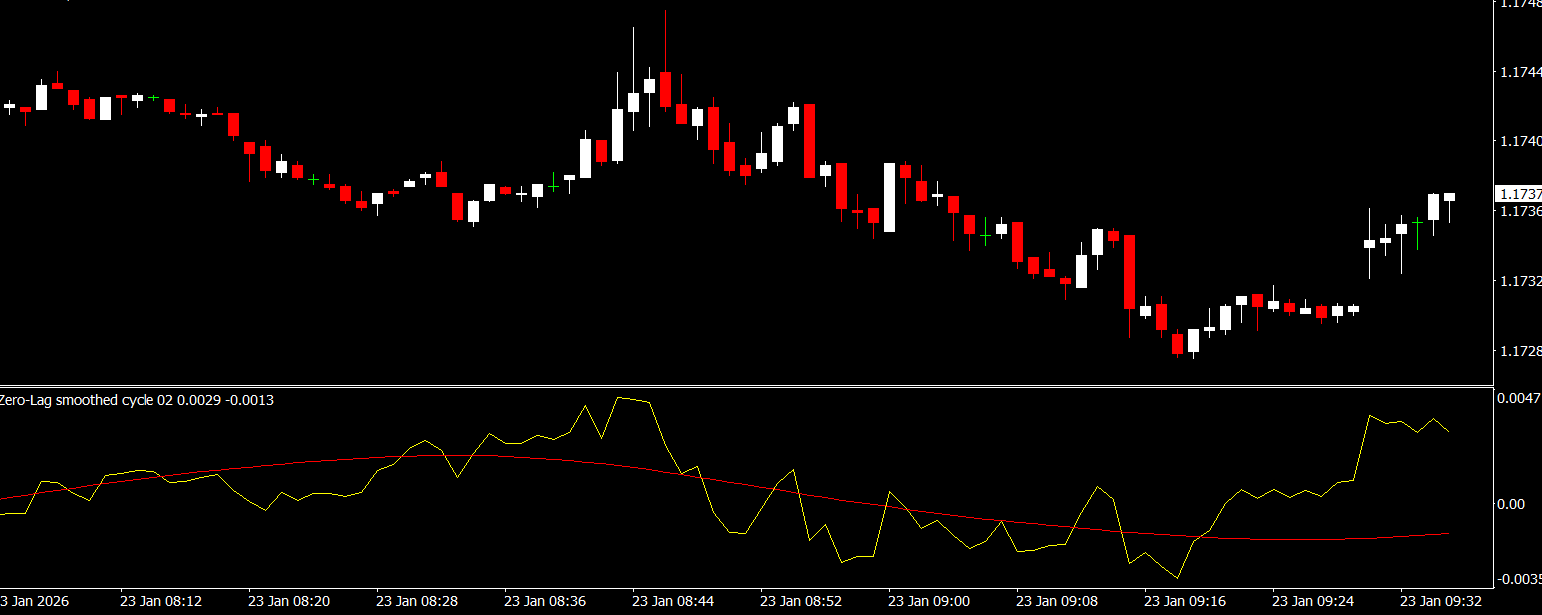Select the tall white candle before 09:00

coord(889,197)
